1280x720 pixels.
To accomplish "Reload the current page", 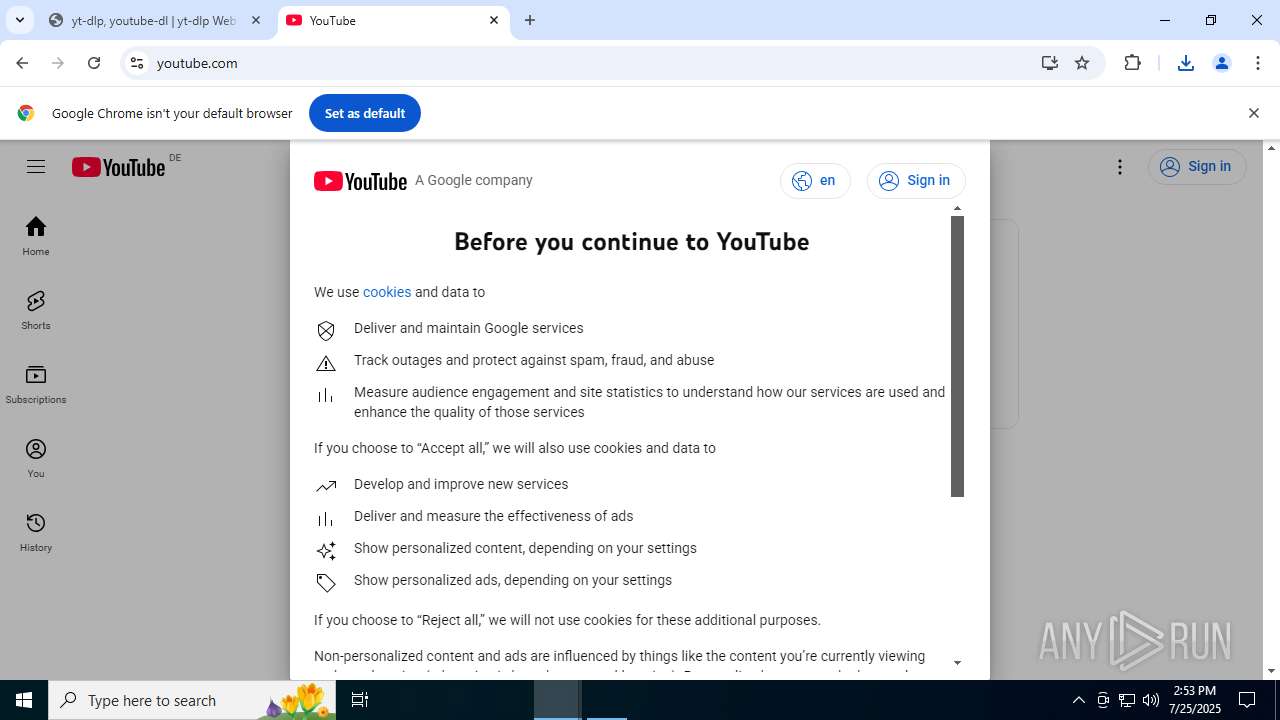I will tap(94, 63).
